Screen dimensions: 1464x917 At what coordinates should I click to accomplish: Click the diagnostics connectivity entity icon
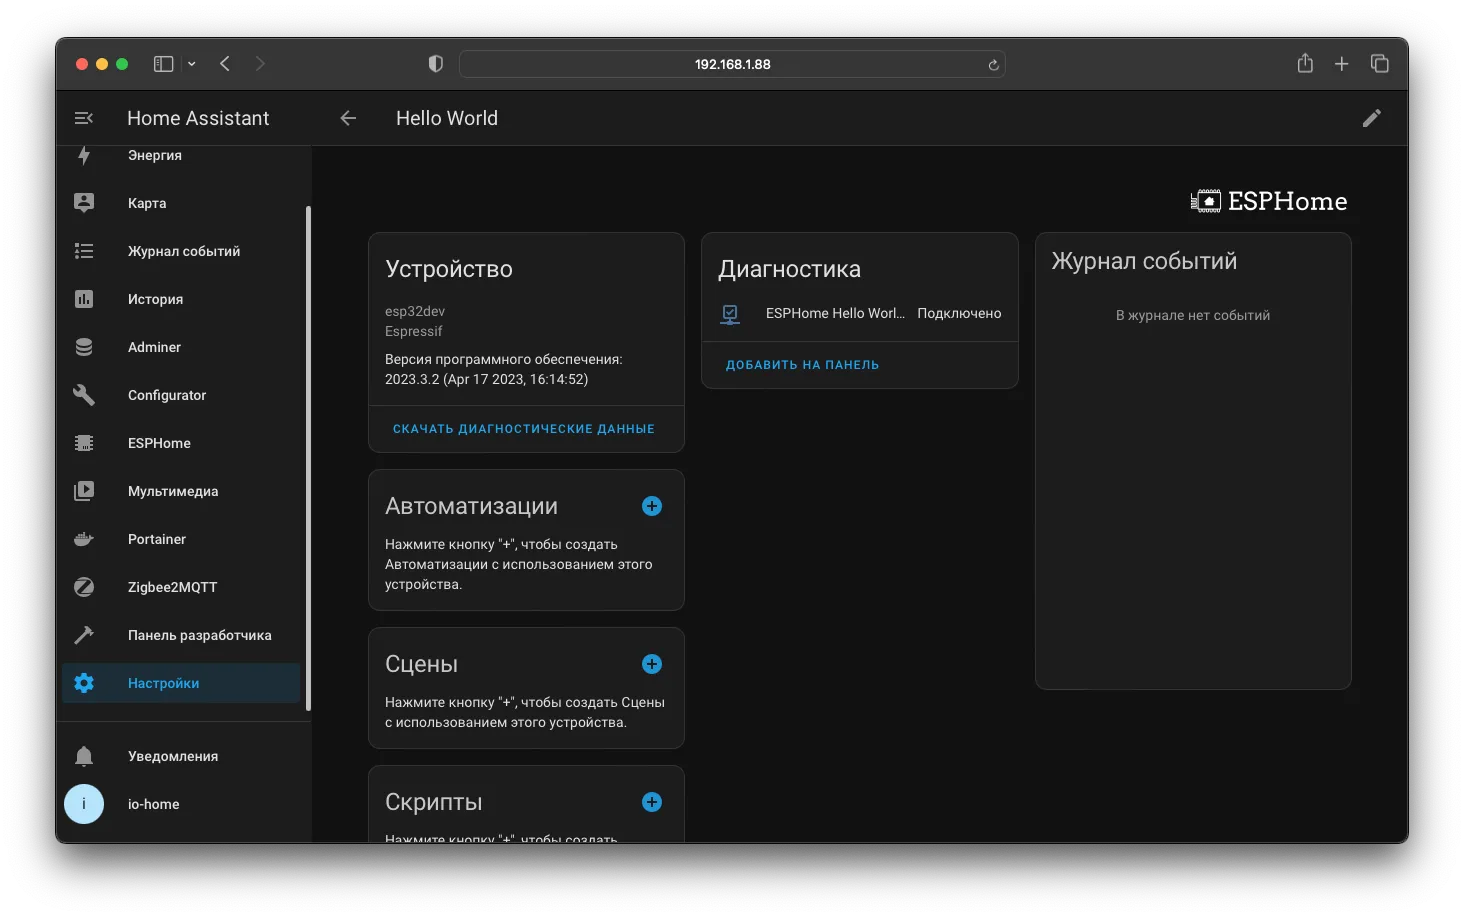pos(730,314)
